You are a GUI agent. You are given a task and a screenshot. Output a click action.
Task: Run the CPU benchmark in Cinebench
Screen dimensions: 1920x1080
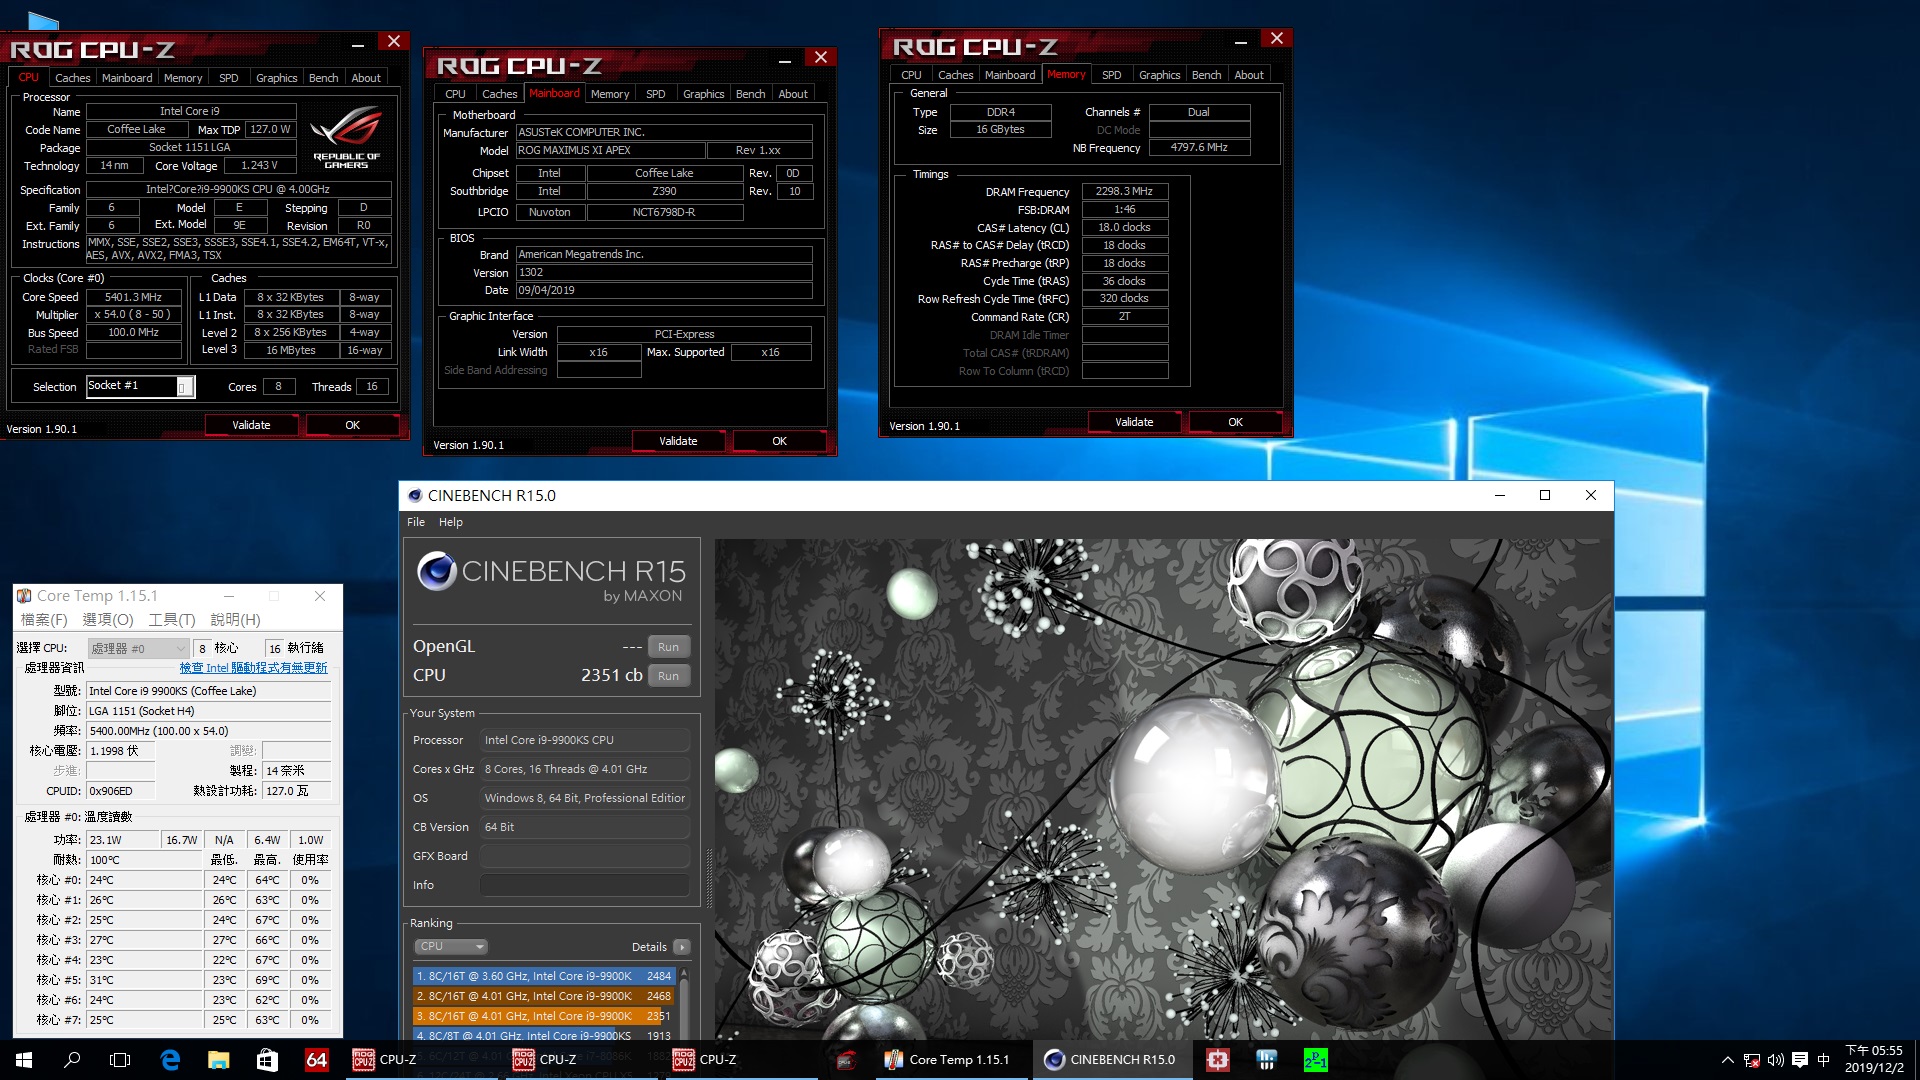[668, 676]
